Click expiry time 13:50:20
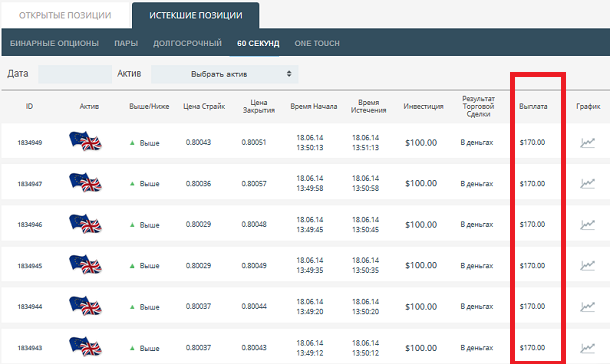This screenshot has width=610, height=364. coord(365,312)
